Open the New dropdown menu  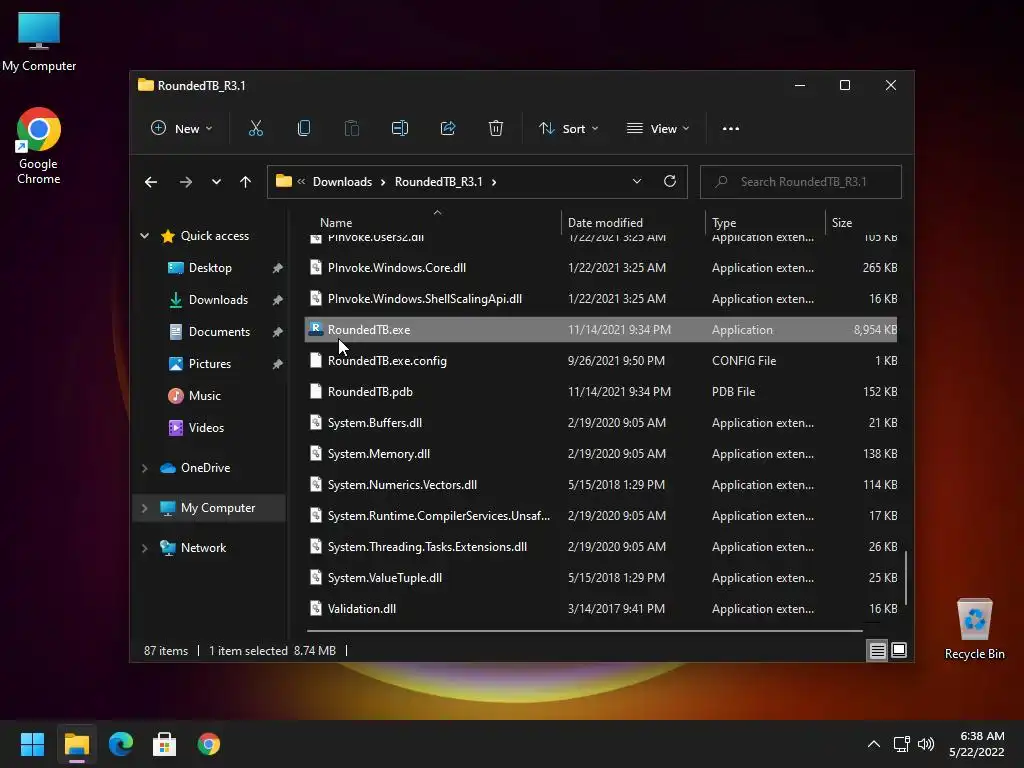(x=182, y=129)
